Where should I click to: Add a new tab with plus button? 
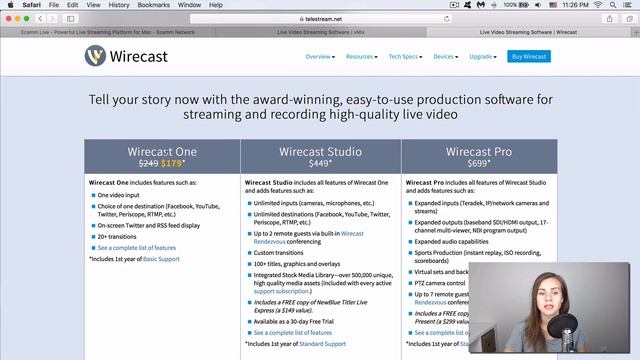coord(636,32)
